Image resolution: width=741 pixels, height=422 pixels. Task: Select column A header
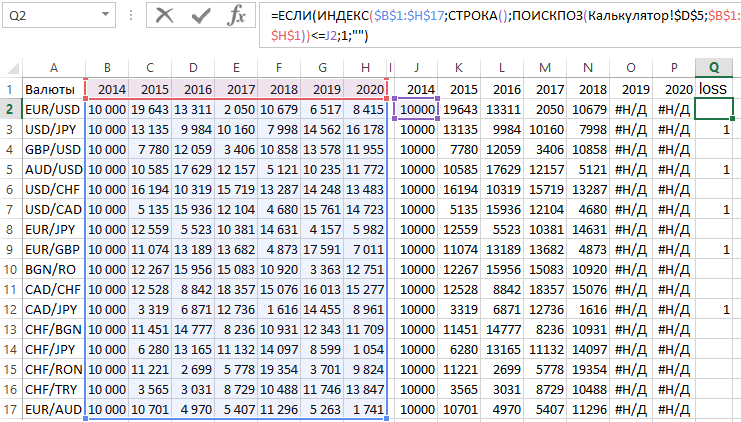54,68
